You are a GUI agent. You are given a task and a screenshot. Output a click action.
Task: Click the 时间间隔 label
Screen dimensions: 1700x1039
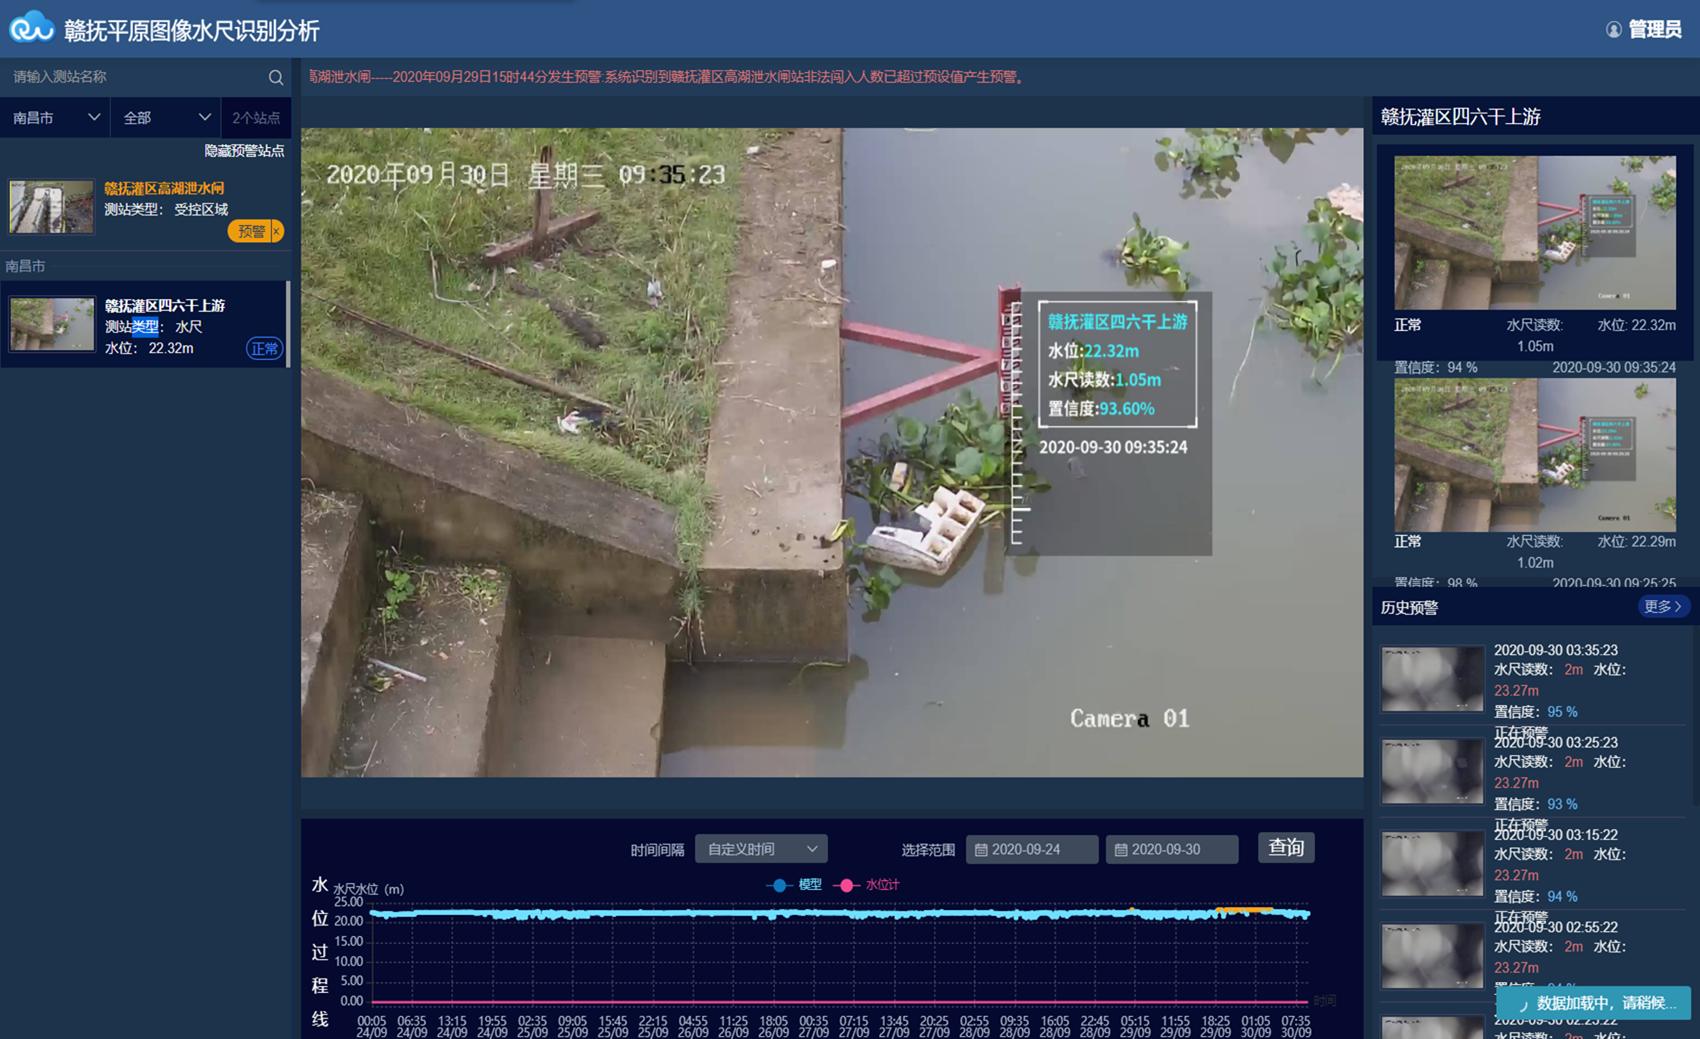pyautogui.click(x=657, y=850)
